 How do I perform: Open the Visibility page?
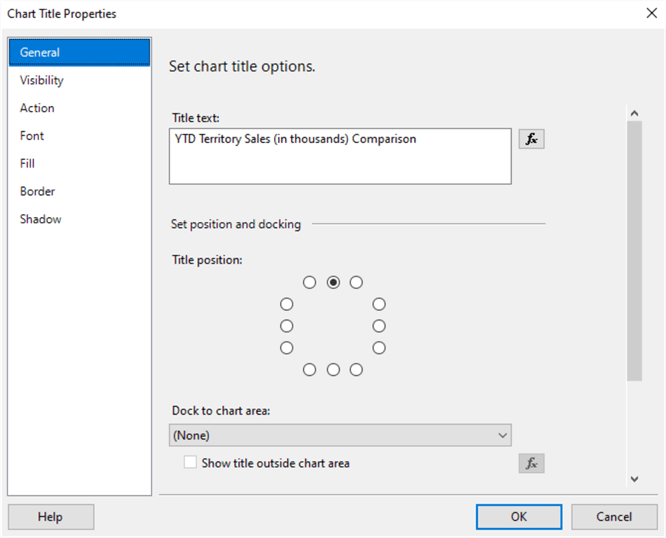pos(42,80)
